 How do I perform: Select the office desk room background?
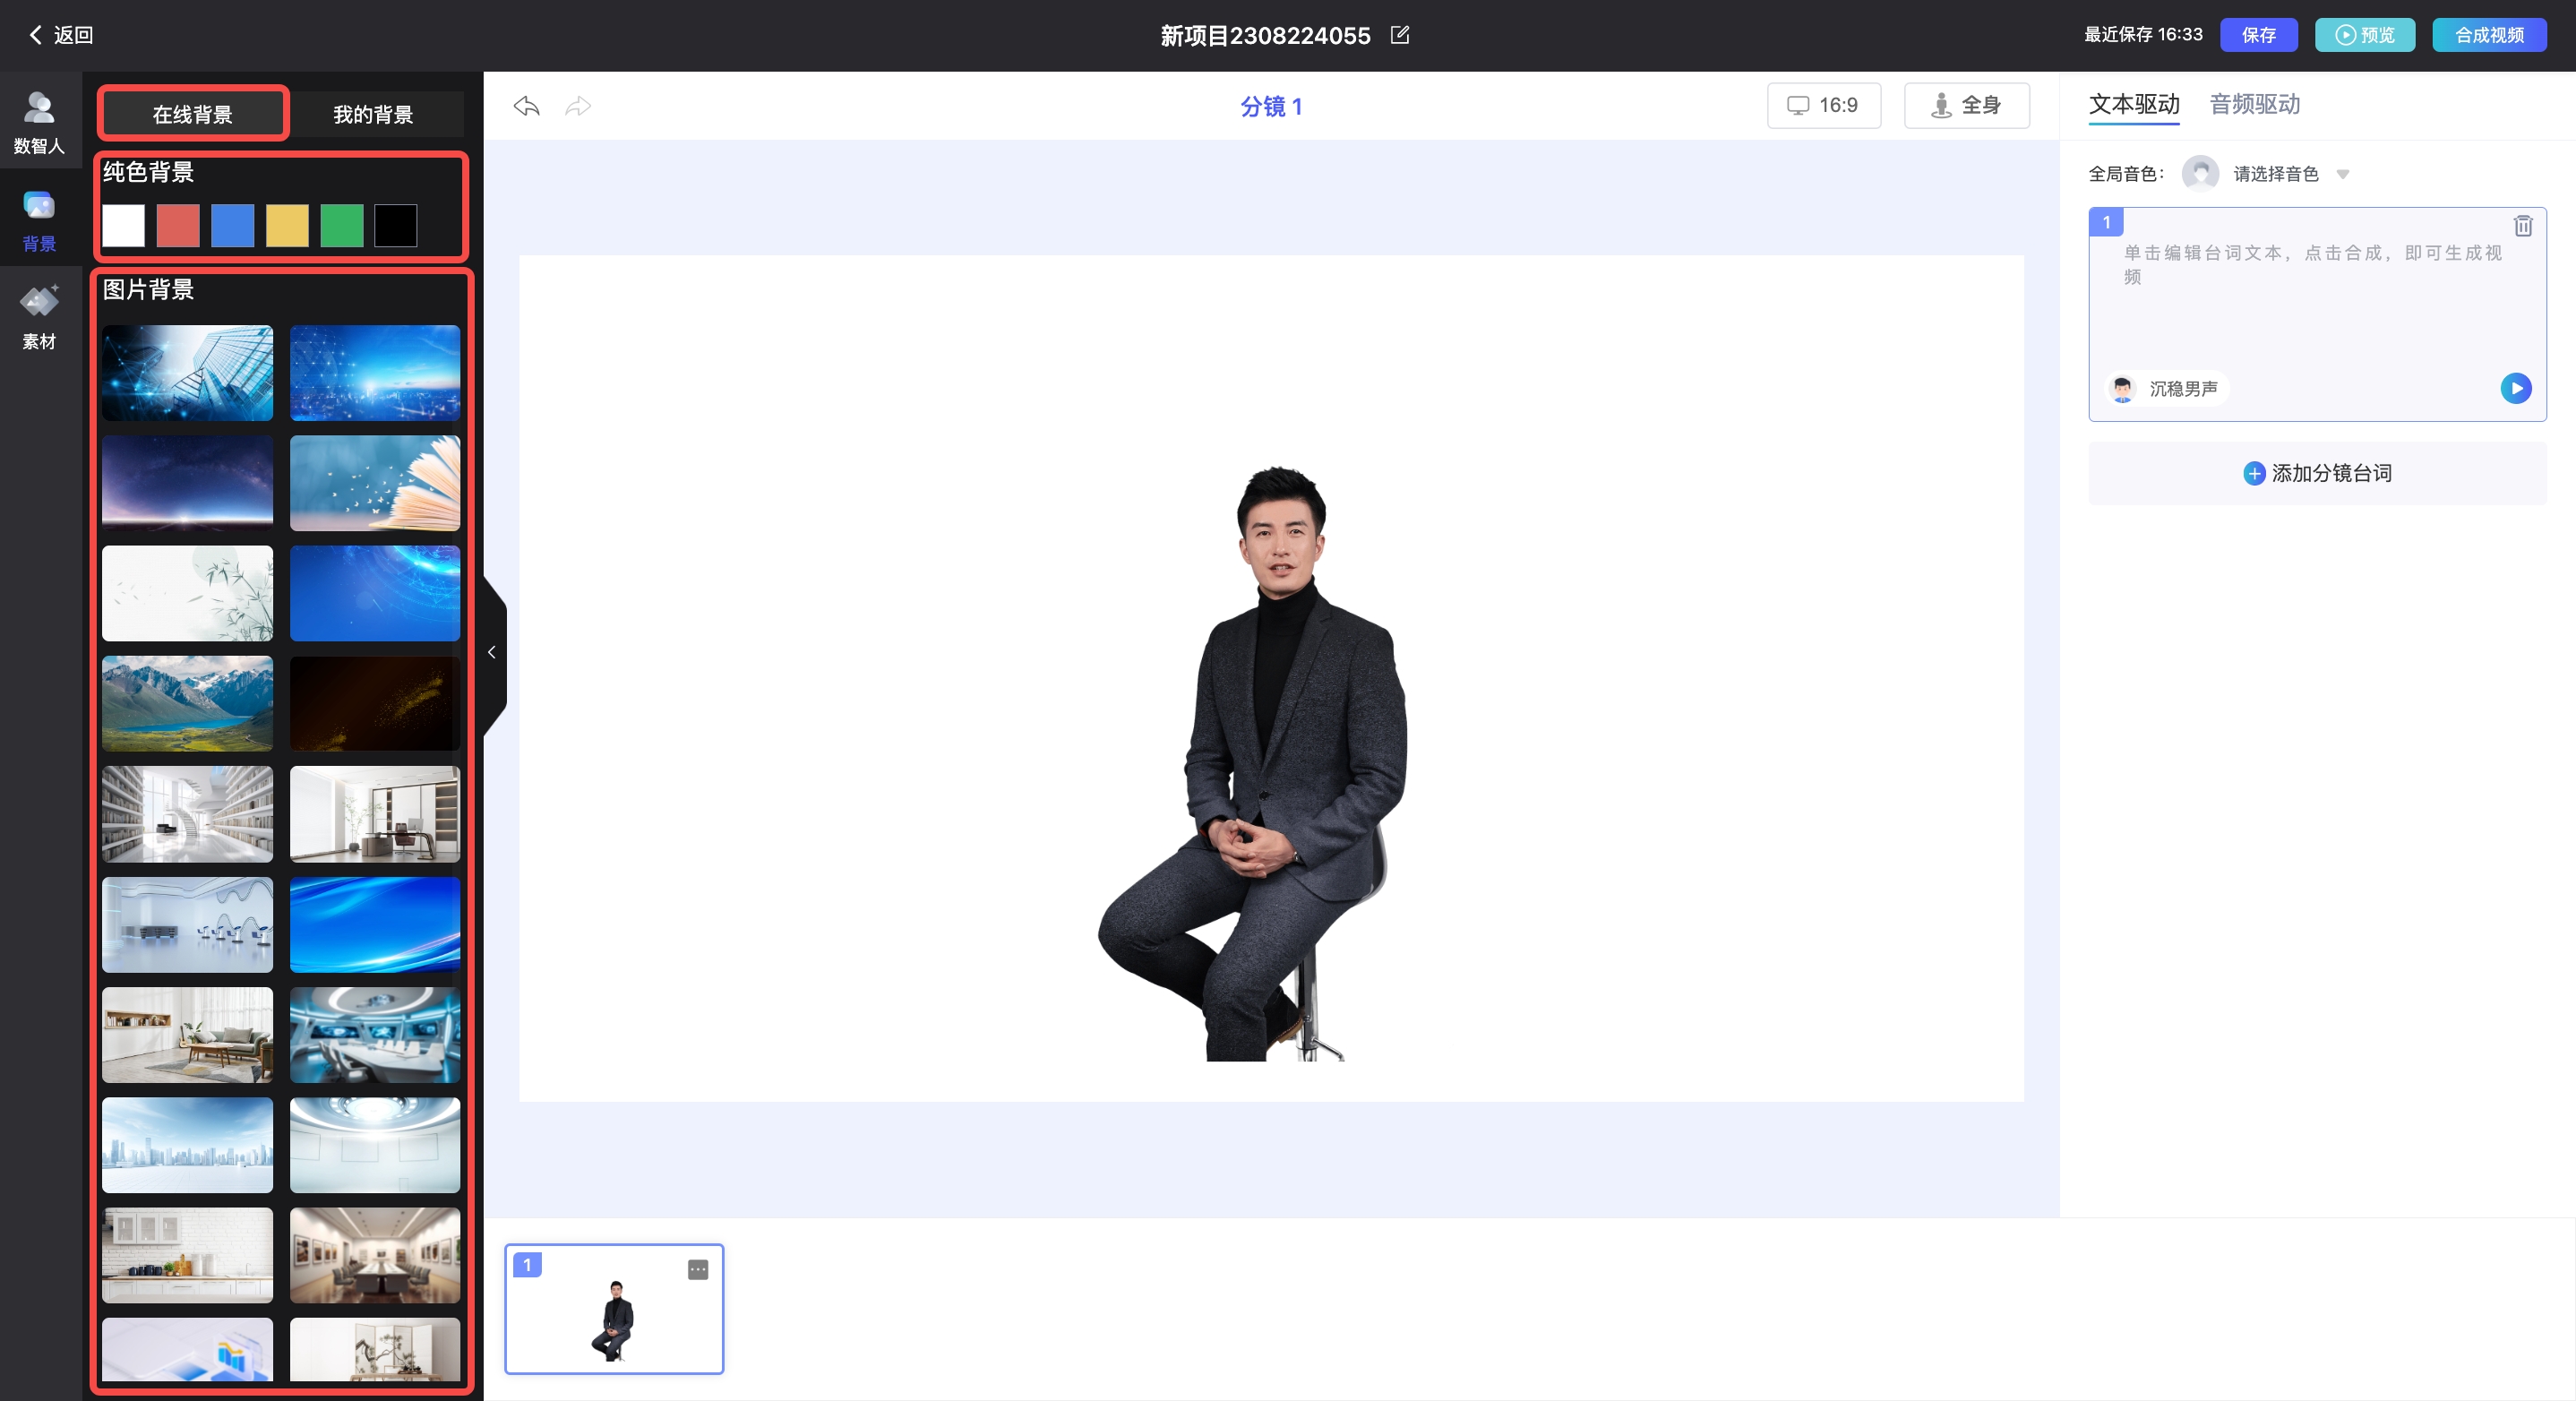pyautogui.click(x=375, y=814)
